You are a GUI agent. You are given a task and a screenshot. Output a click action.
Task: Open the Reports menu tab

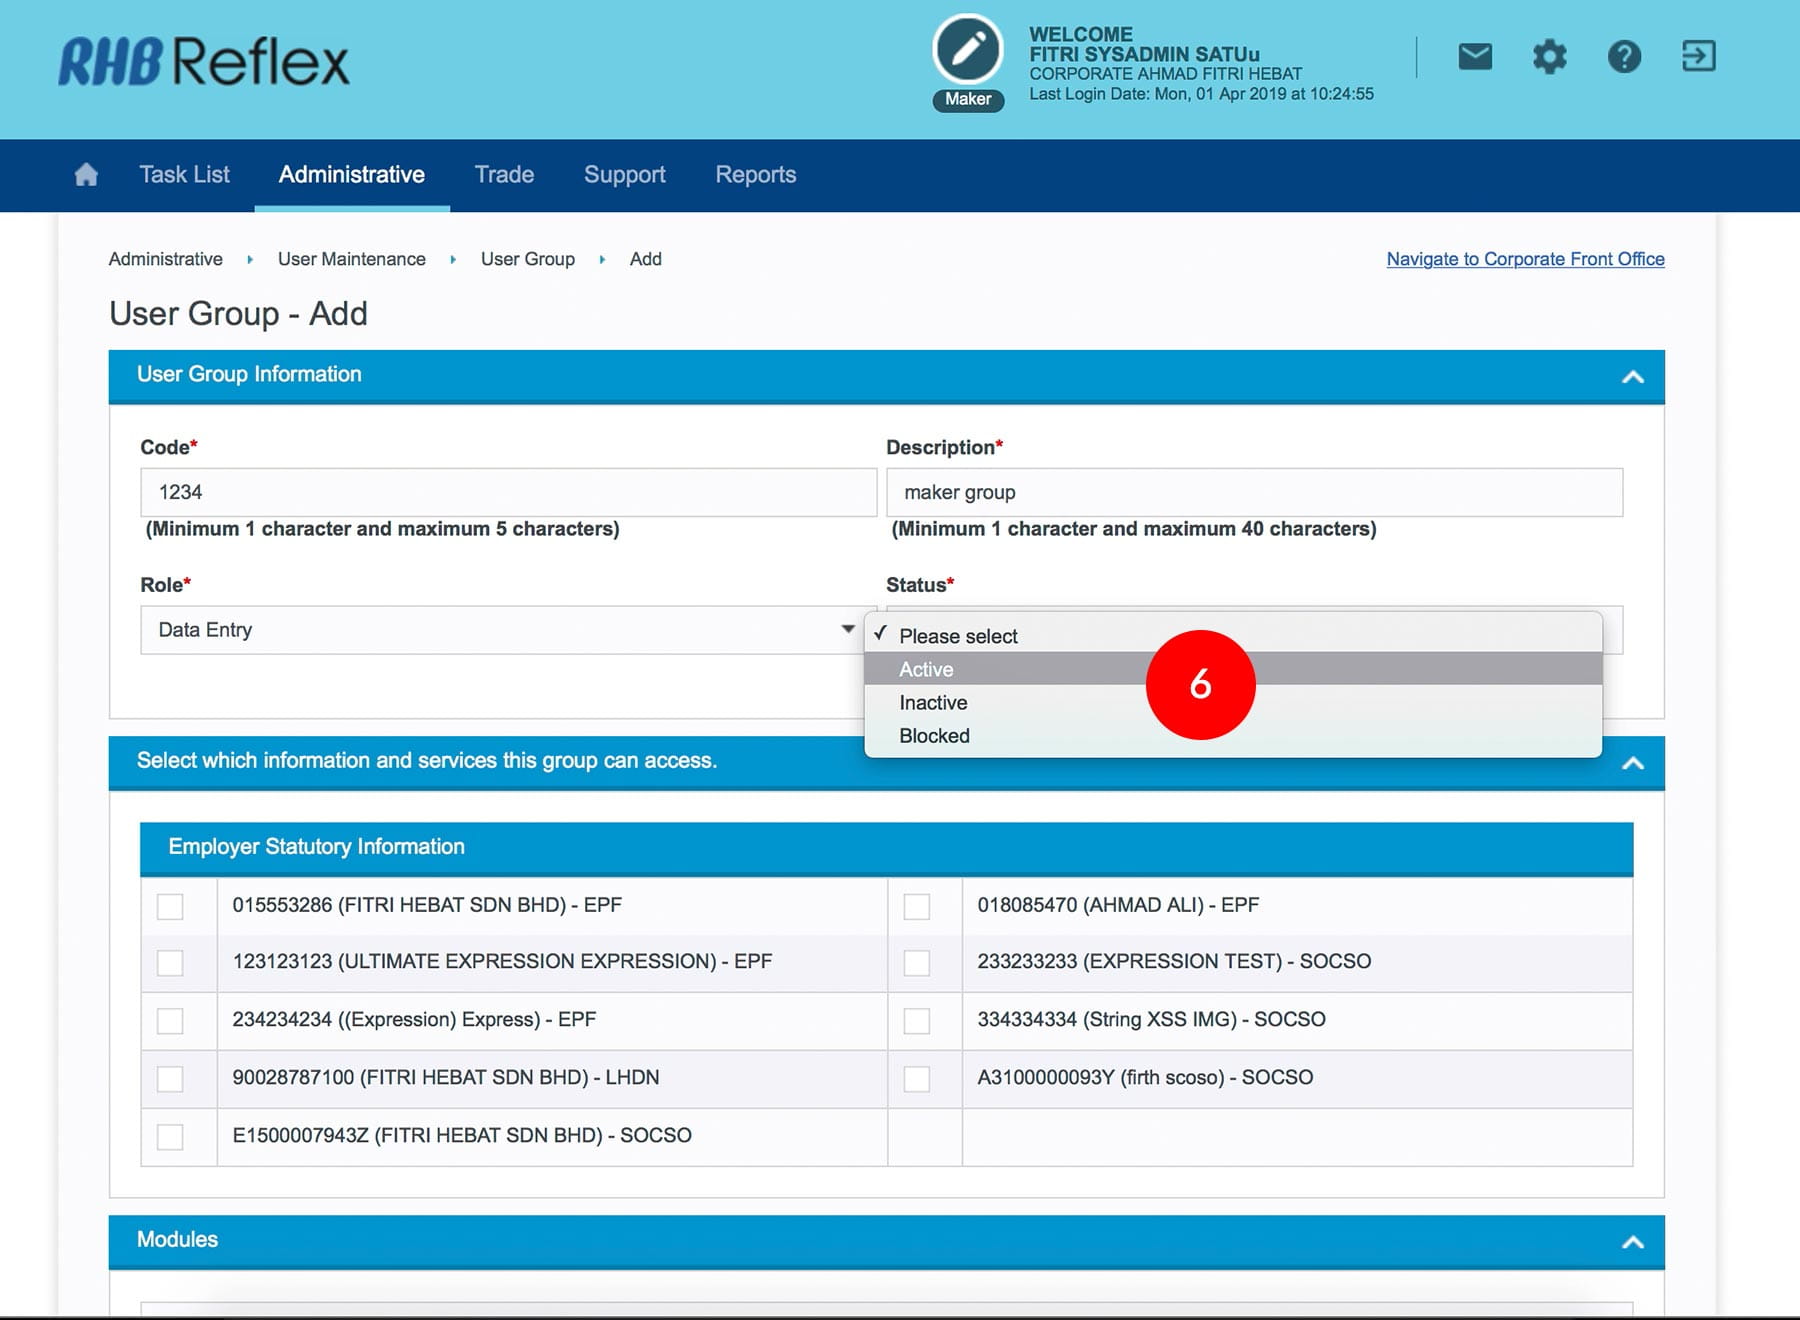pyautogui.click(x=755, y=175)
